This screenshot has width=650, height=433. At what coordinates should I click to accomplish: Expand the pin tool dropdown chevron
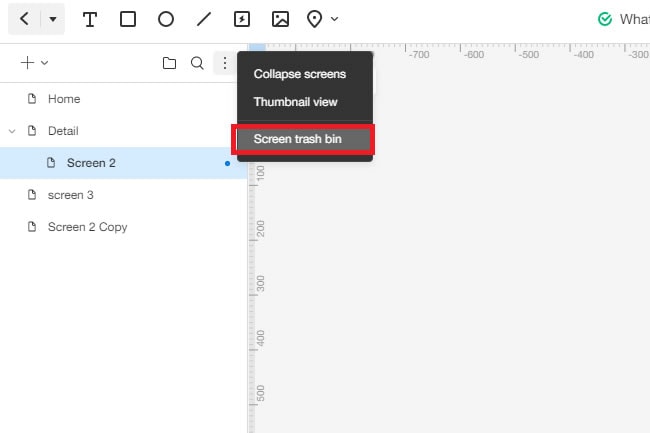(335, 19)
